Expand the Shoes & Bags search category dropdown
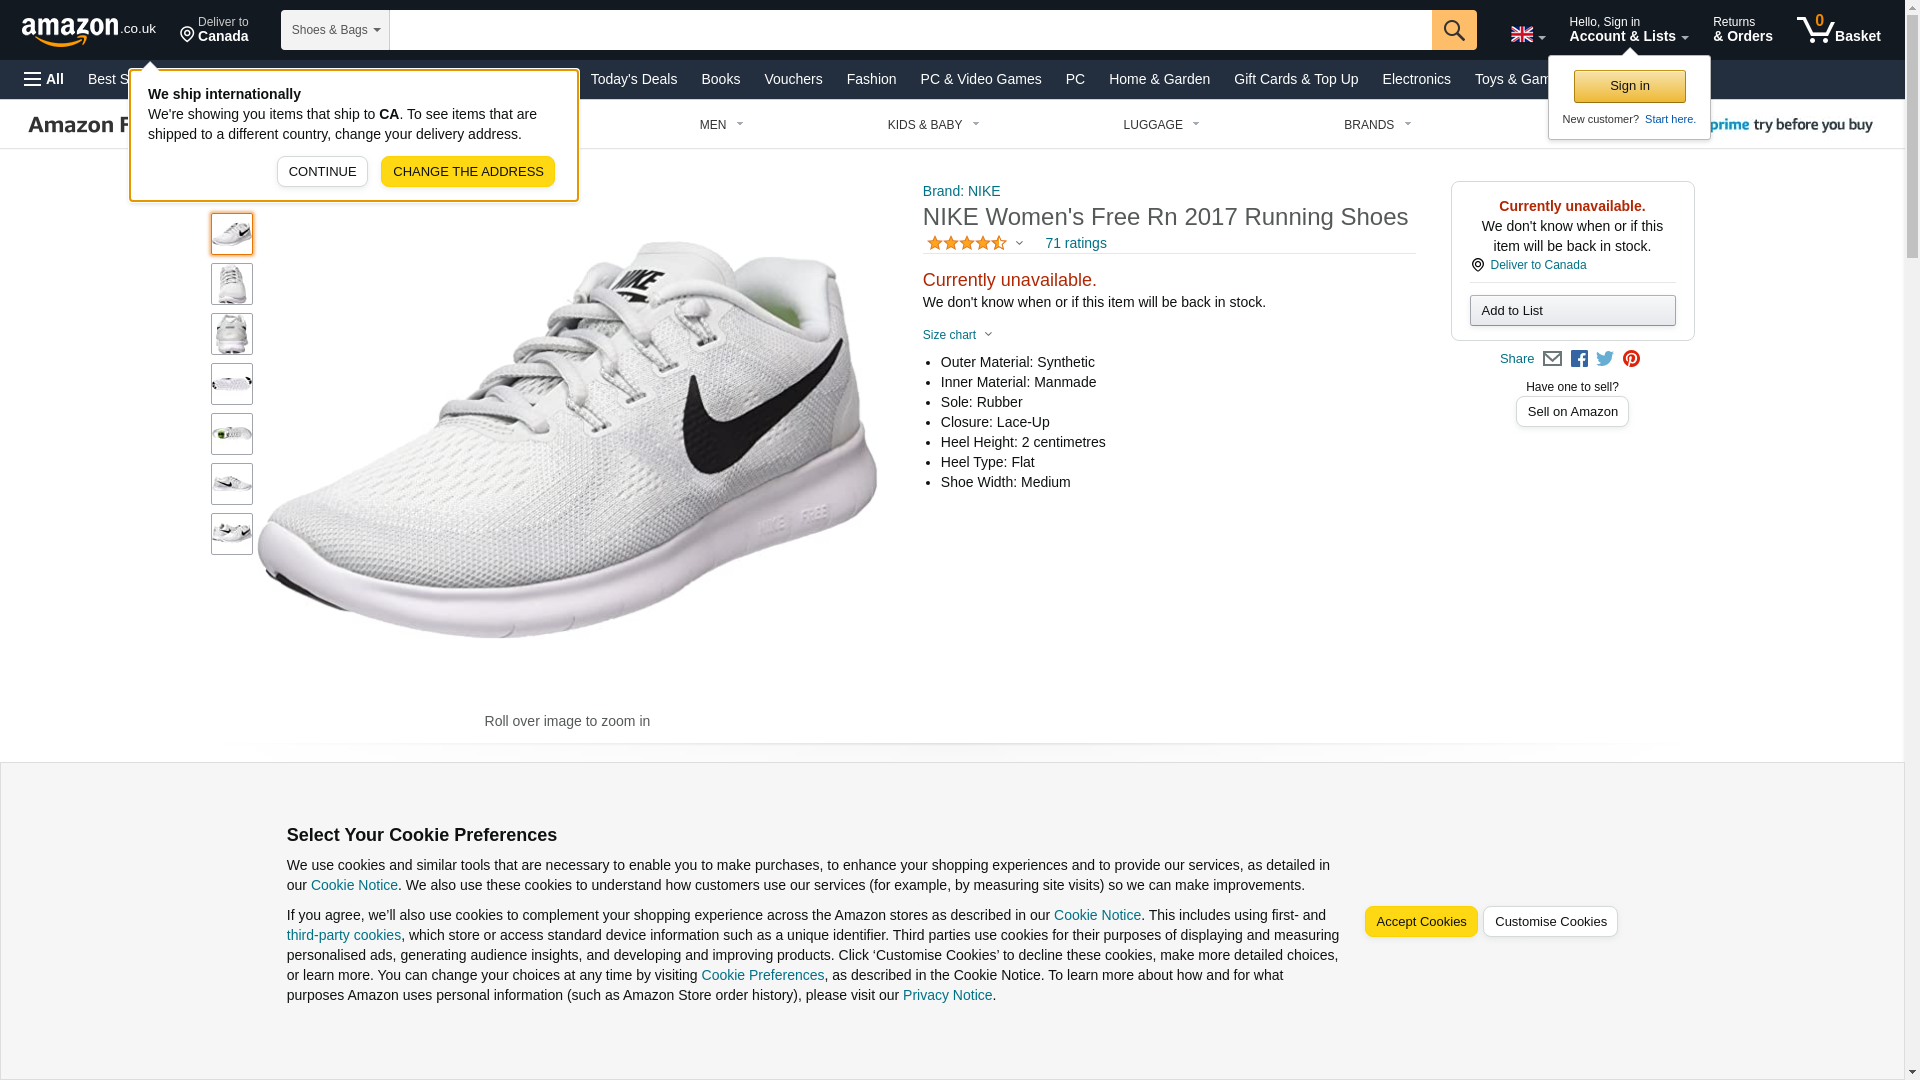Viewport: 1920px width, 1080px height. tap(335, 30)
